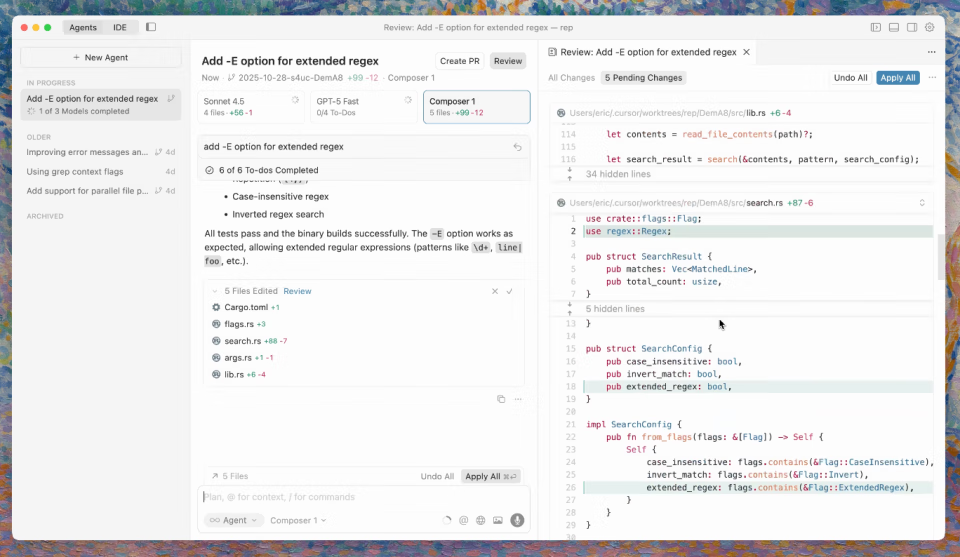Accept edited files with the checkmark icon
960x557 pixels.
(x=509, y=291)
